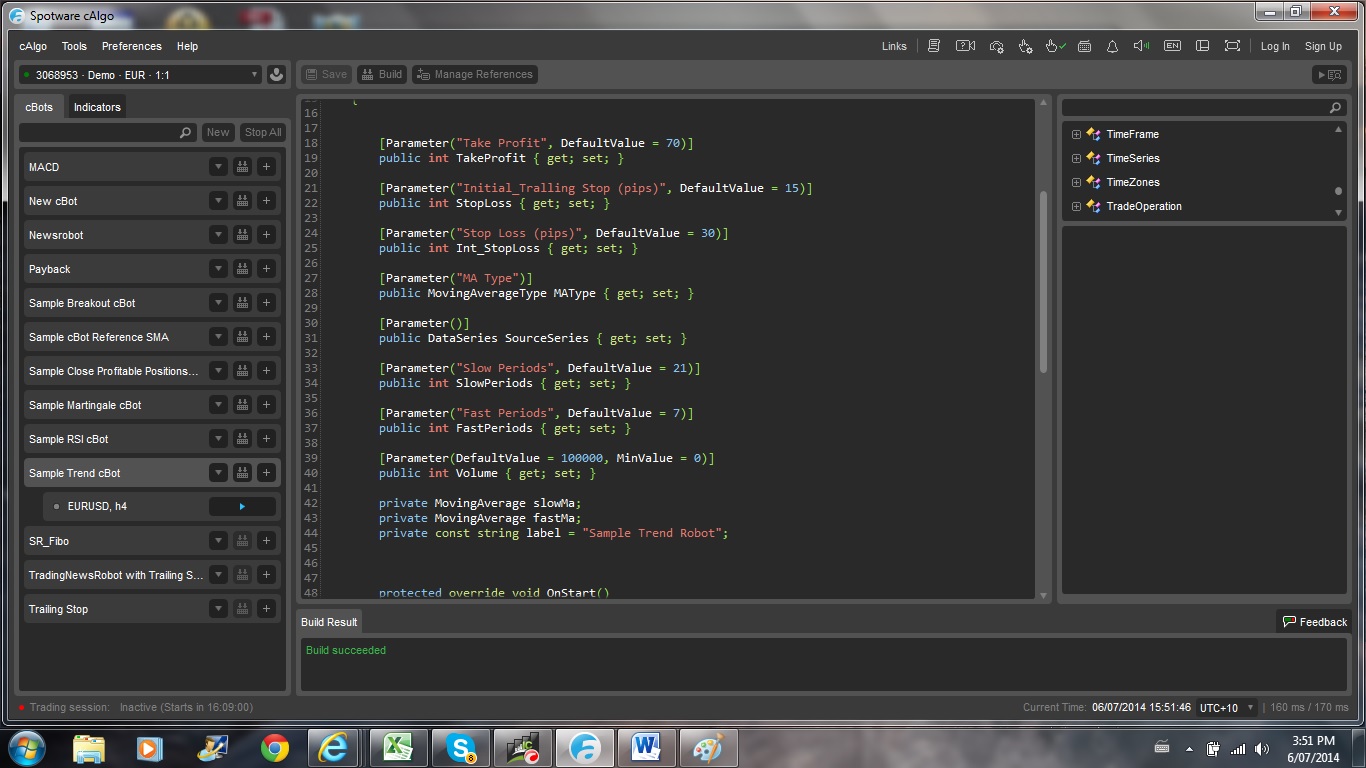Start the EURUSD, h4 instance with play button
This screenshot has height=768, width=1366.
(x=242, y=507)
